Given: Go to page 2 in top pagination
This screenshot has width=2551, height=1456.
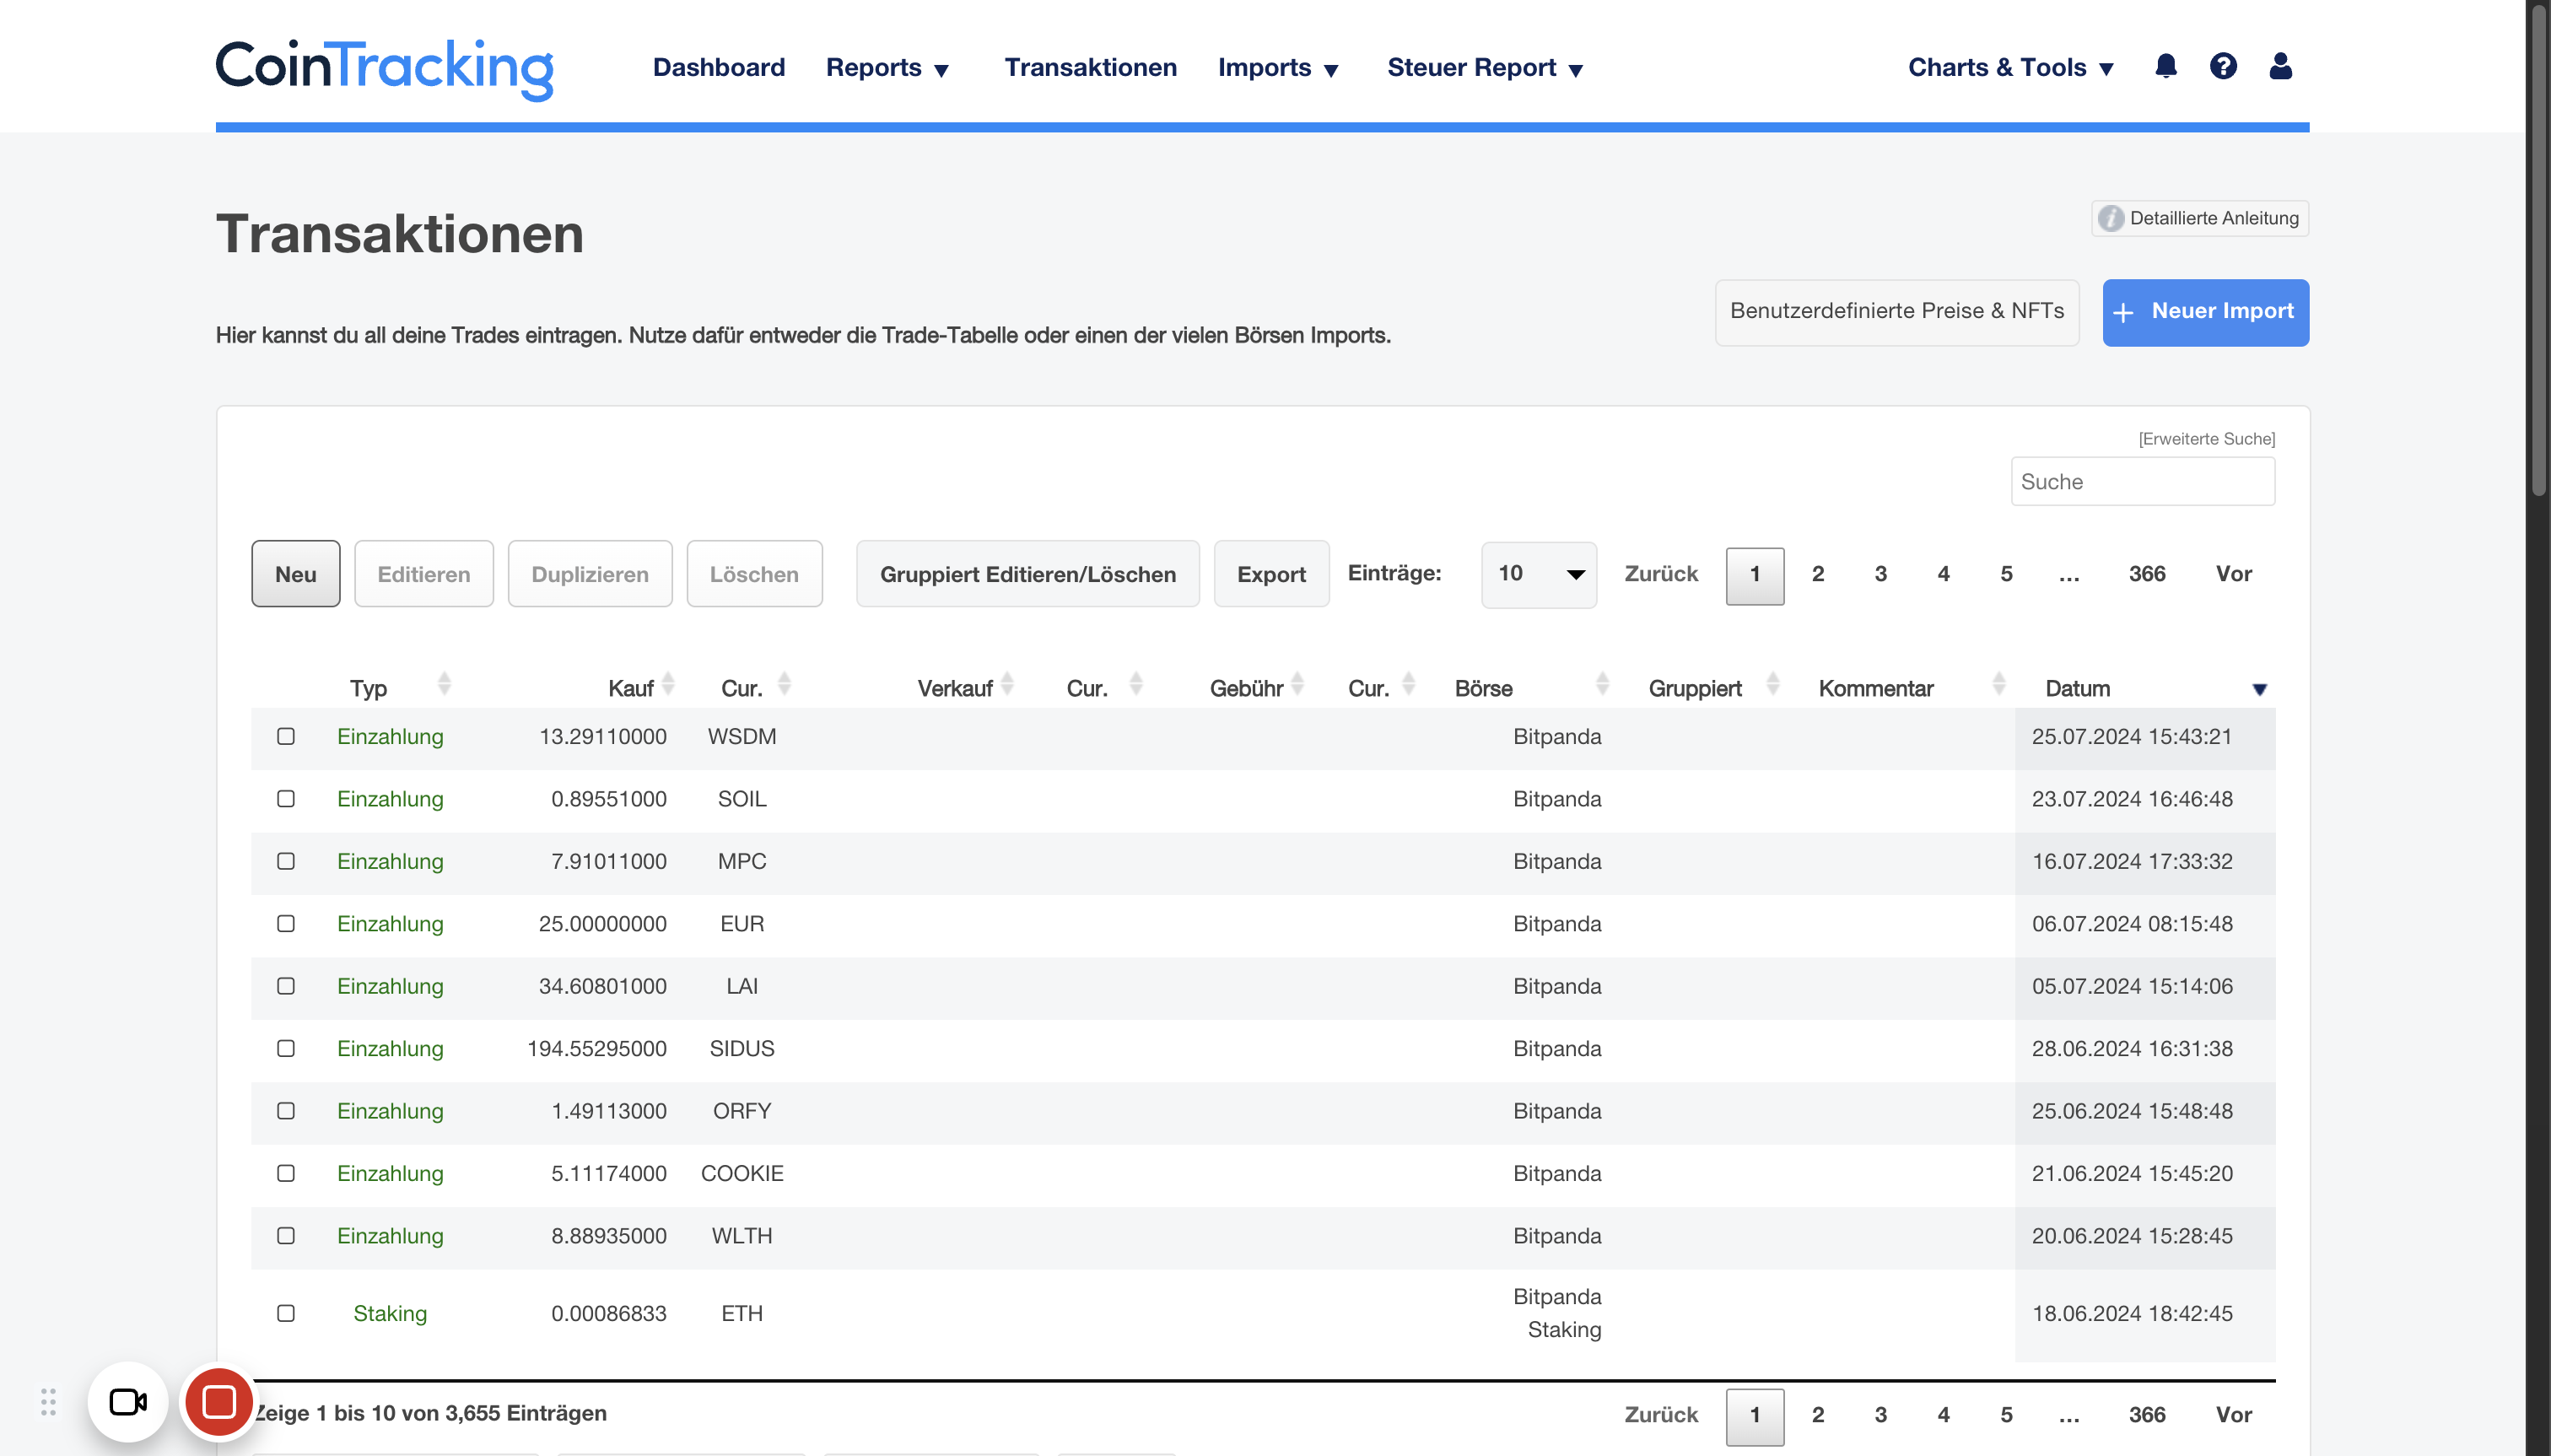Looking at the screenshot, I should click(x=1818, y=574).
